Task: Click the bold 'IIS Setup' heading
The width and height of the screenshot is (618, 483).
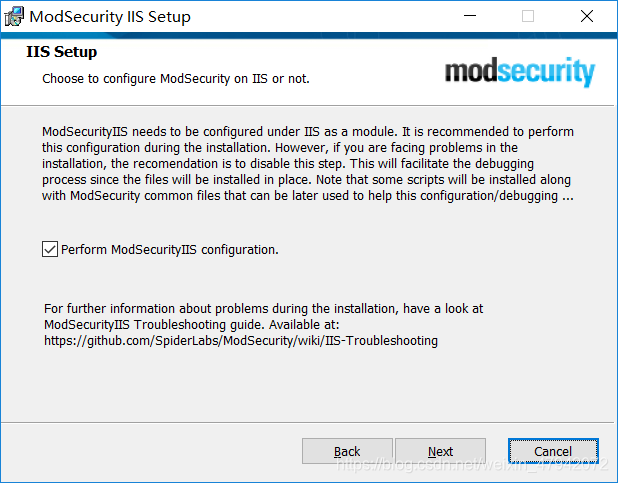Action: (62, 52)
